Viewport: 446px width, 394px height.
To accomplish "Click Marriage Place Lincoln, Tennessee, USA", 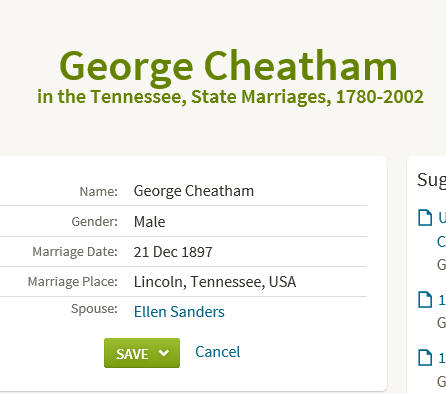I will click(215, 282).
